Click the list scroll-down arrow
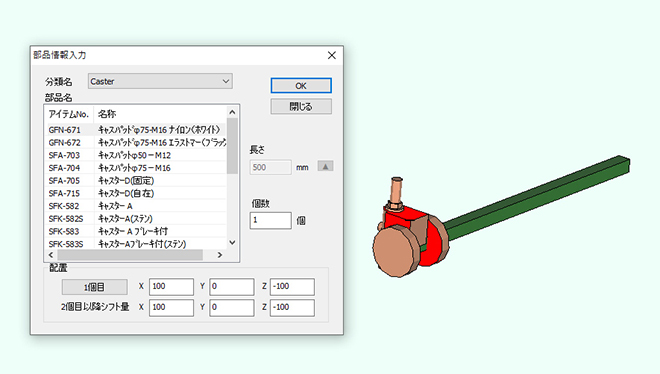660x374 pixels. click(x=232, y=243)
